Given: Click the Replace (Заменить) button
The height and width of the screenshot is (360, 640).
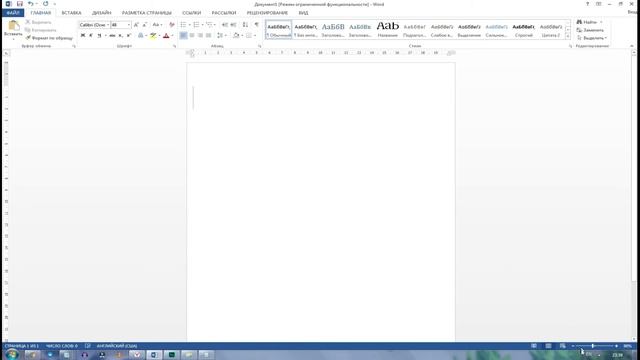Looking at the screenshot, I should (590, 30).
